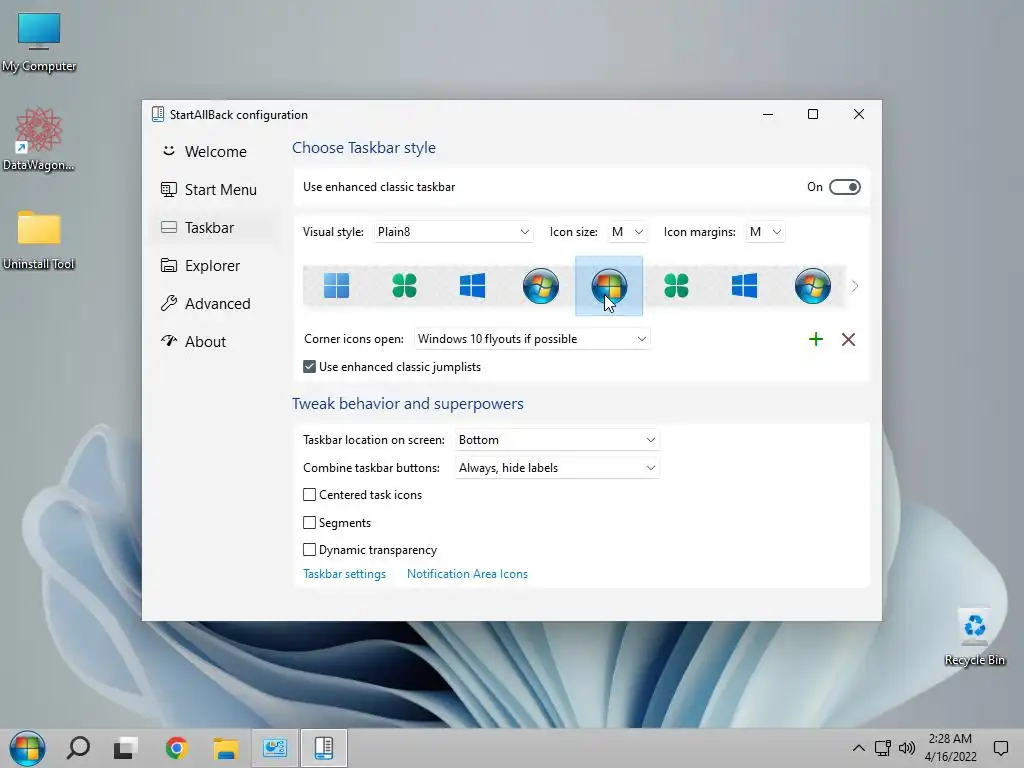Maximize the StartAllBack configuration window
The height and width of the screenshot is (768, 1024).
point(813,114)
